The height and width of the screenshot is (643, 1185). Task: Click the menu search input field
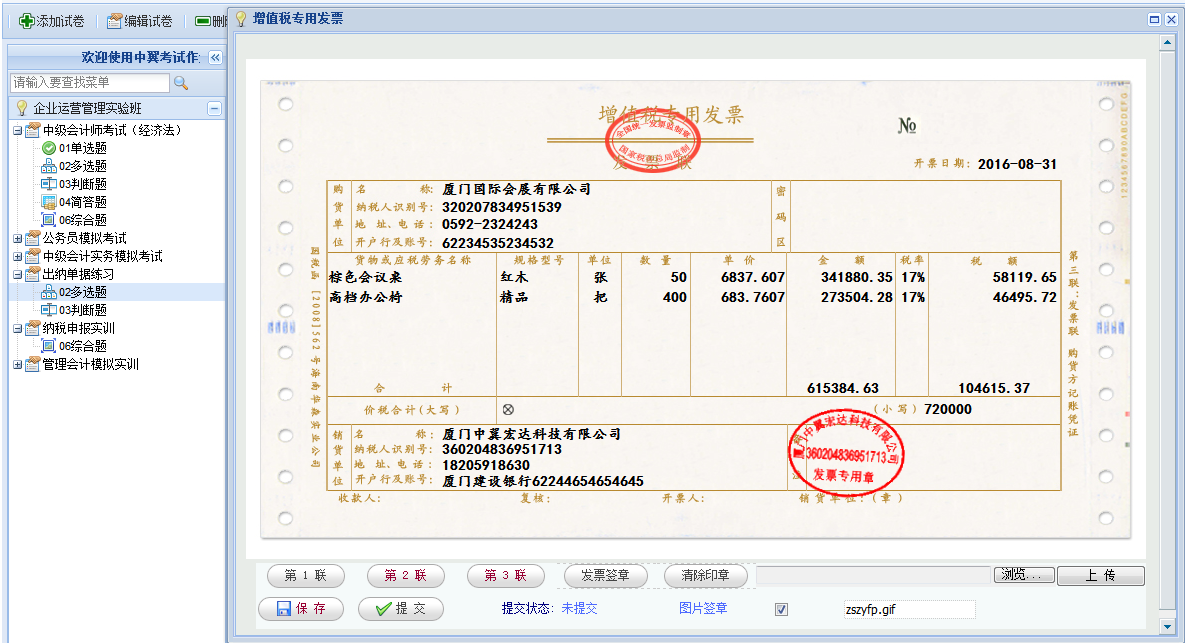[x=90, y=82]
